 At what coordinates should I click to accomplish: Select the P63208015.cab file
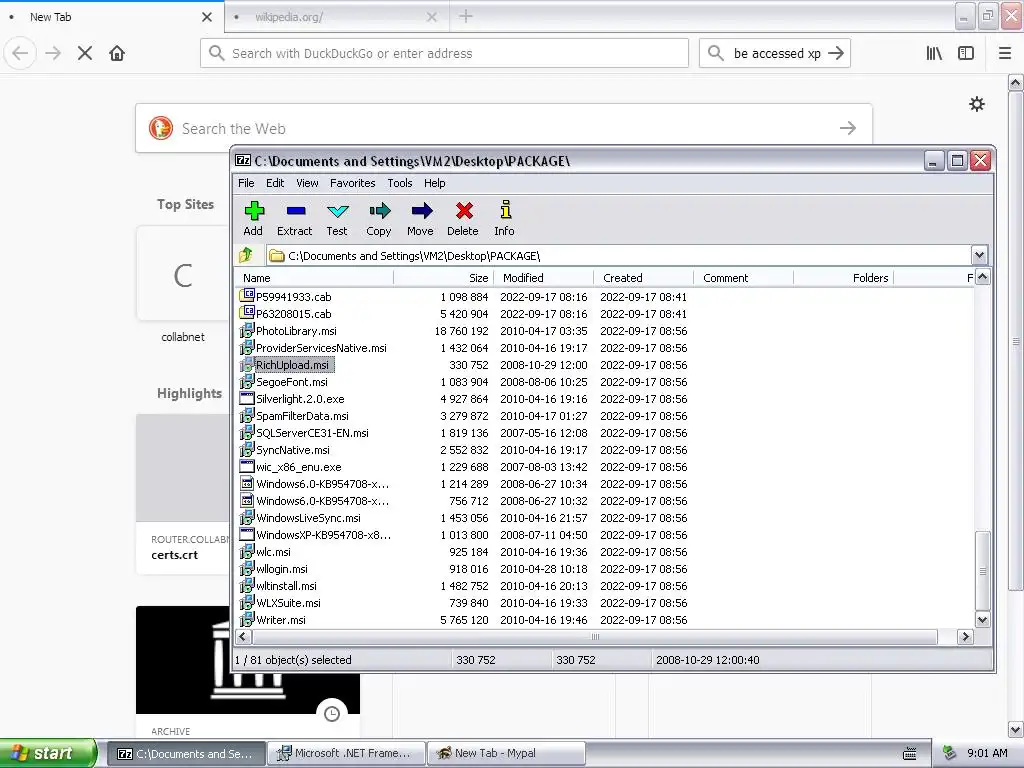tap(293, 313)
